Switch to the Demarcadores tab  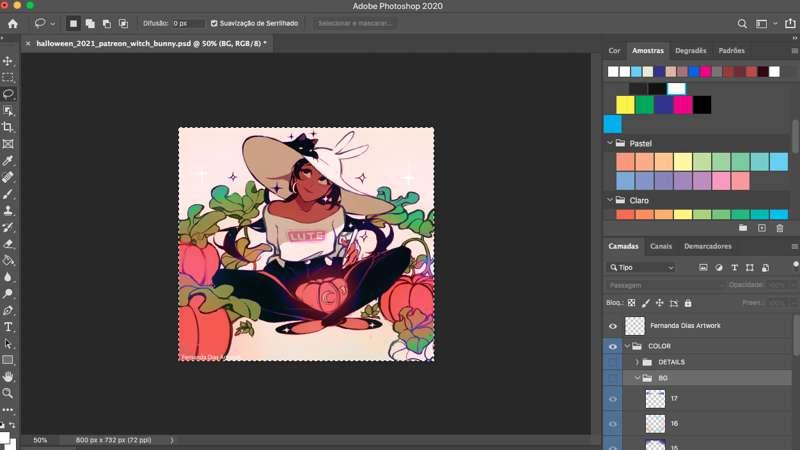pyautogui.click(x=708, y=246)
